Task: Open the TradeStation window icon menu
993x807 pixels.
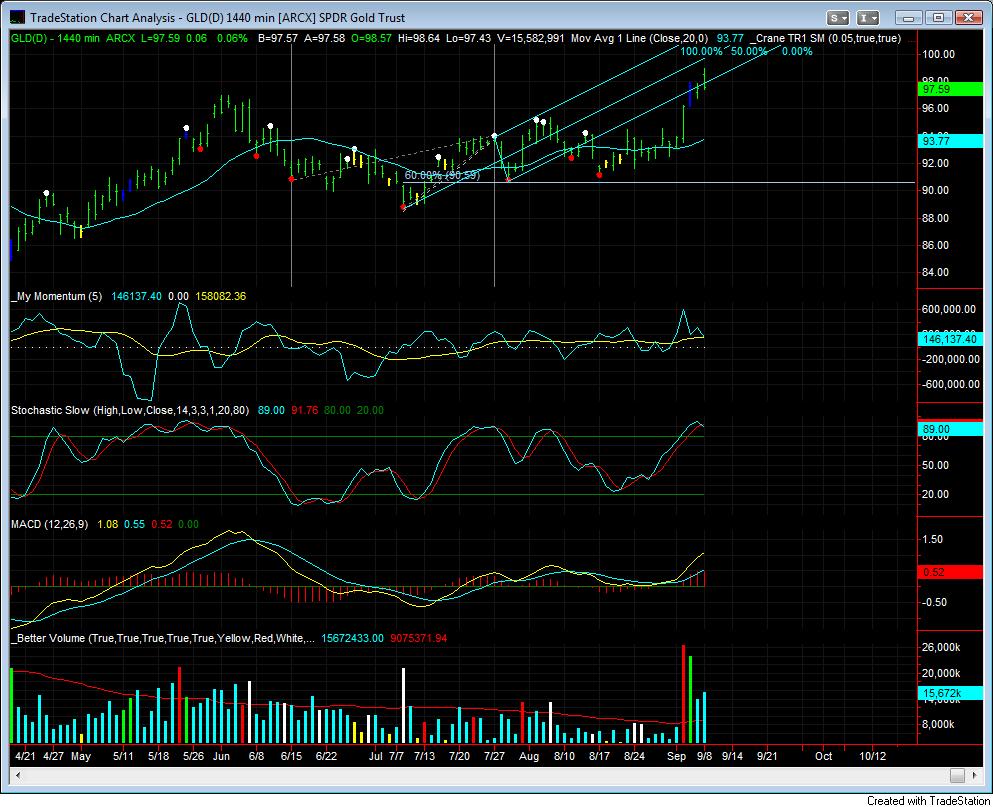Action: (x=18, y=18)
